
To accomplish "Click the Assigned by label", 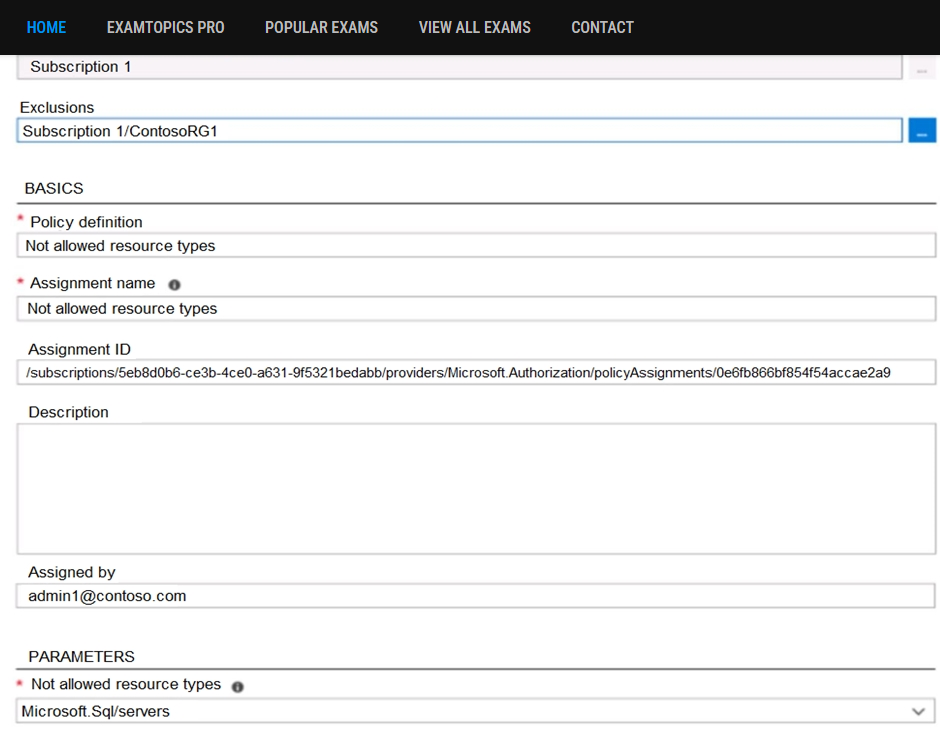I will click(x=72, y=572).
